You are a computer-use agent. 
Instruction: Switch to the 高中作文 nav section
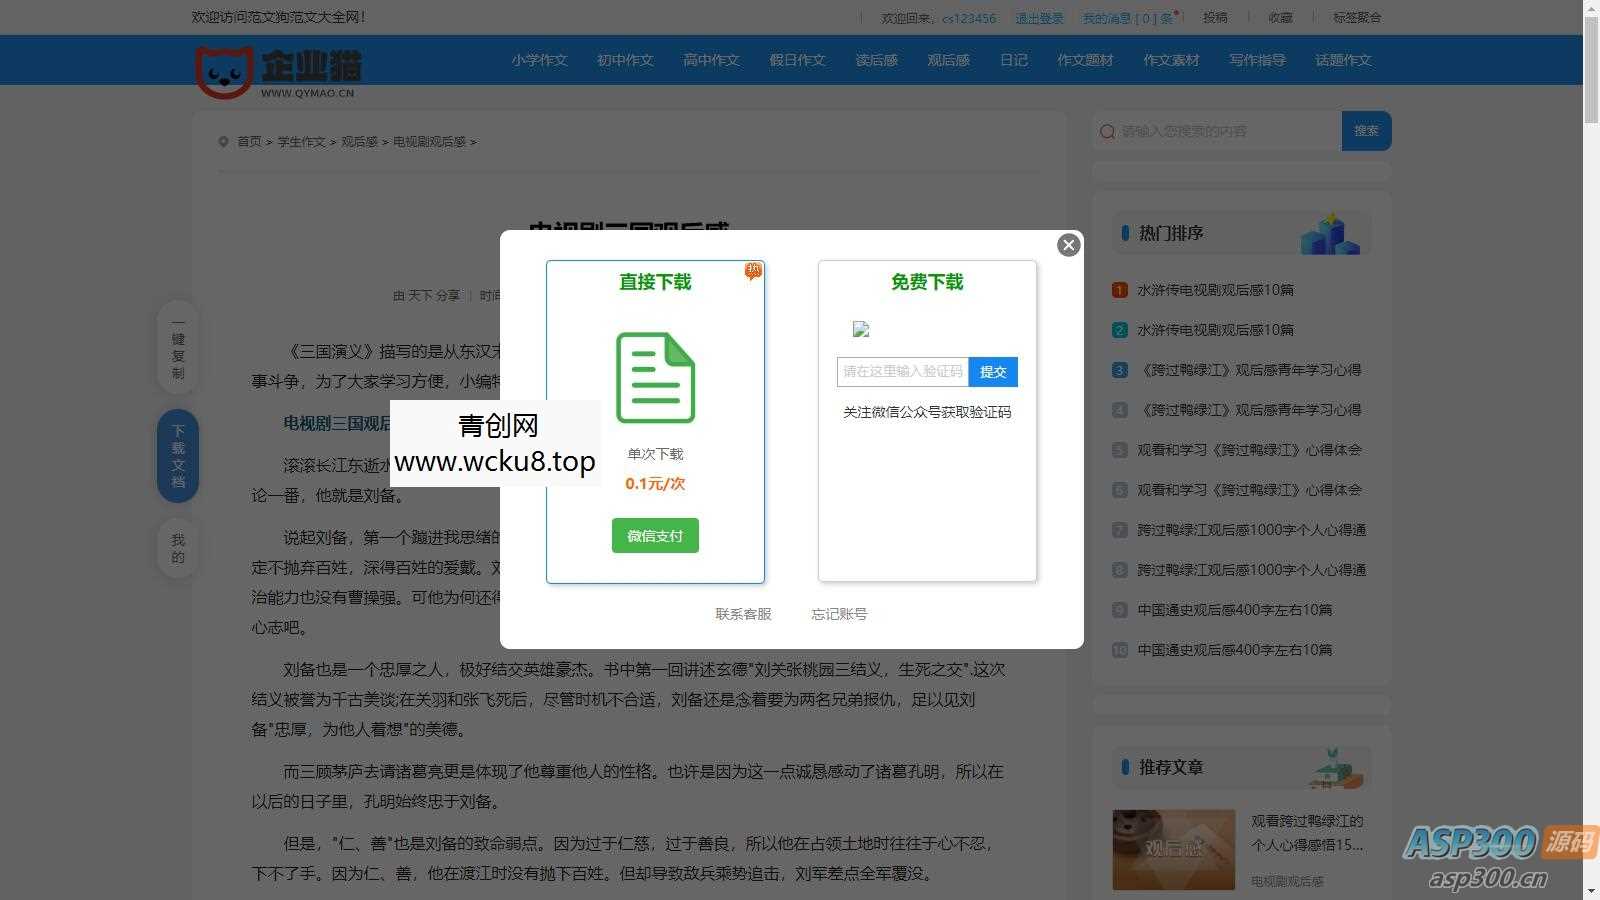(x=711, y=60)
